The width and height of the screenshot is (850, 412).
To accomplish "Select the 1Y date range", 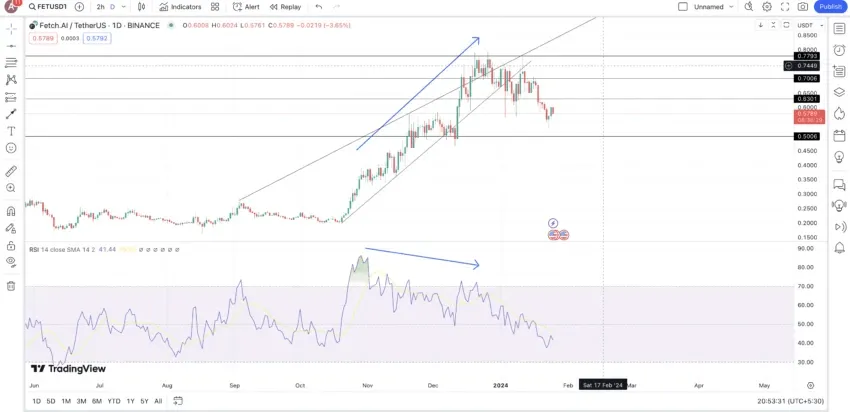I will tap(130, 401).
